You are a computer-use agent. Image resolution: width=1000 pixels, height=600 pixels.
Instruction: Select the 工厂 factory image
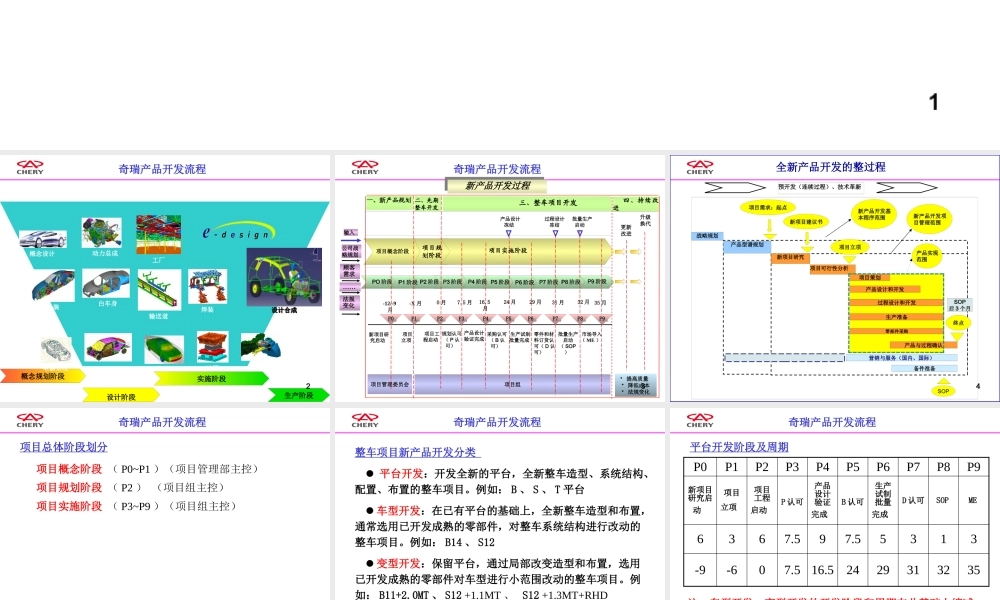pyautogui.click(x=158, y=235)
